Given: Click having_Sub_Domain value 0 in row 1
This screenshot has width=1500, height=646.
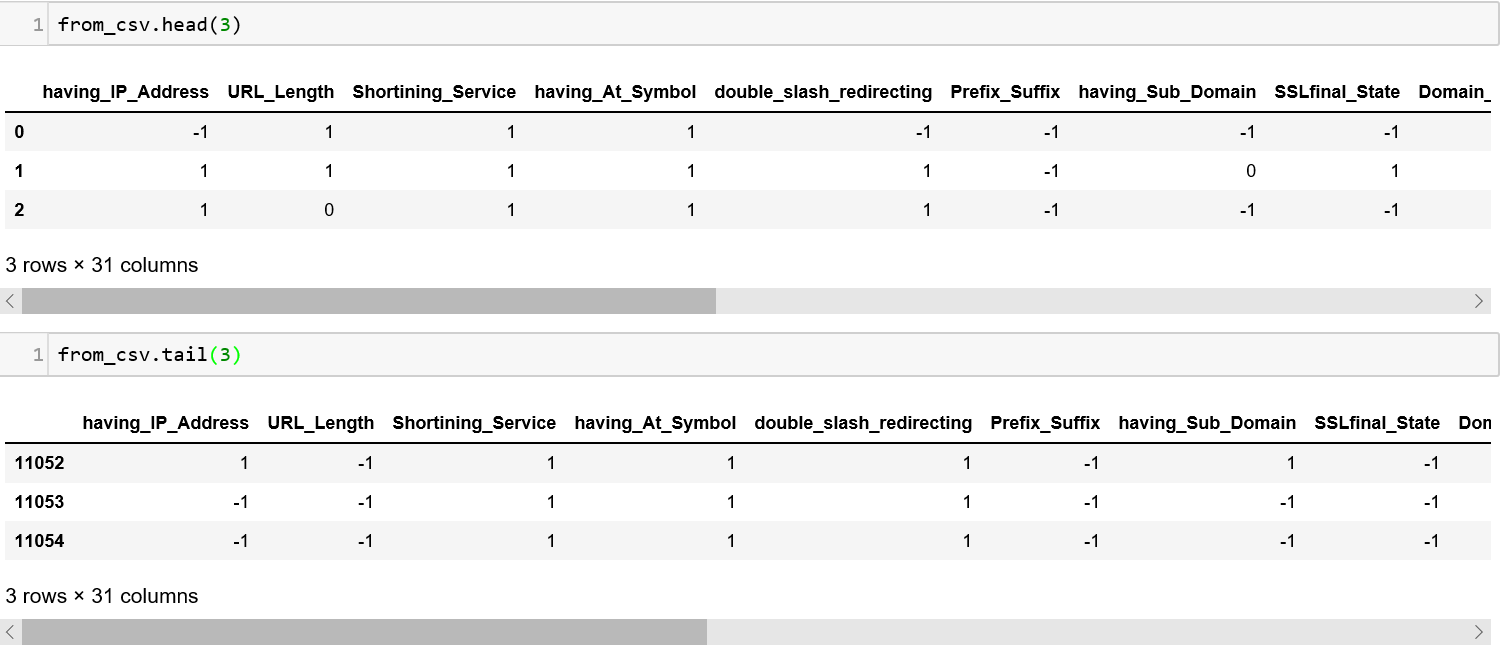Looking at the screenshot, I should tap(1250, 171).
